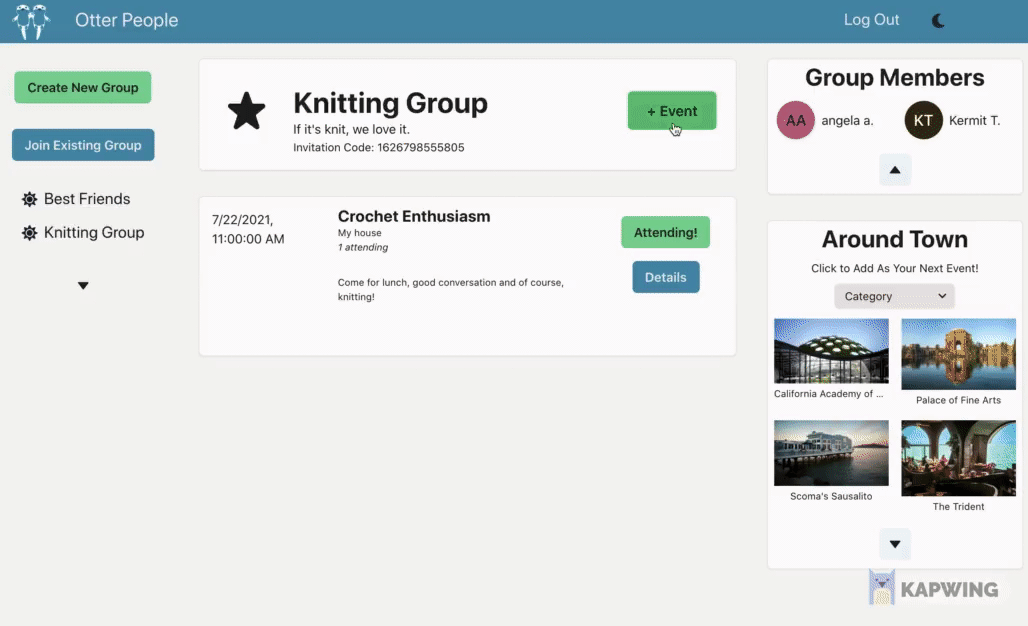The height and width of the screenshot is (626, 1028).
Task: Click the Crochet Enthusiasm event title
Action: click(x=414, y=216)
